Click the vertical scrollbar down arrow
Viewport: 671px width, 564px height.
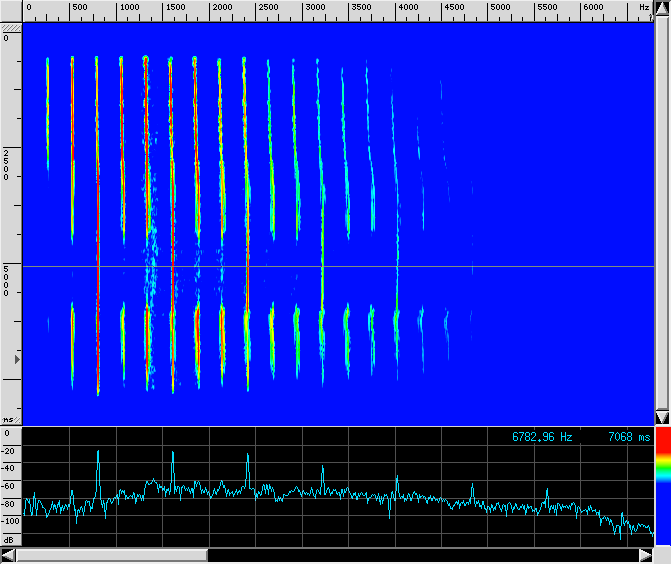pyautogui.click(x=662, y=417)
